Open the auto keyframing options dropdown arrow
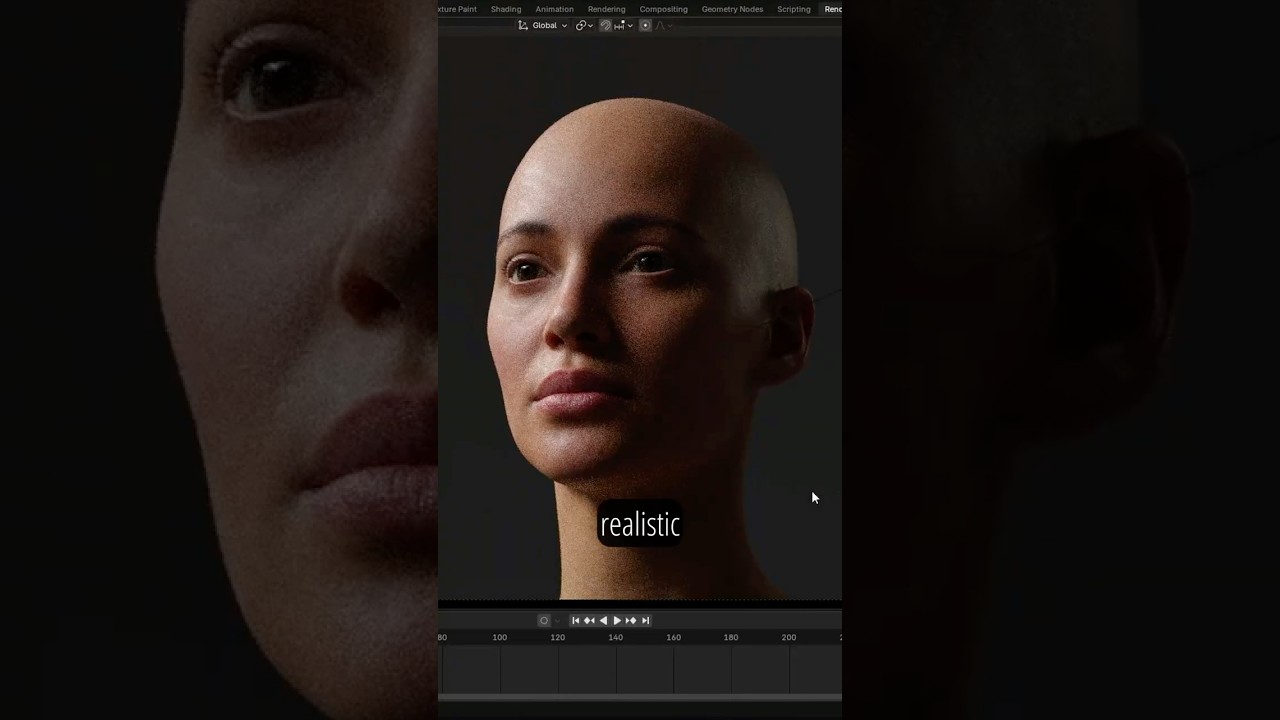The image size is (1280, 720). tap(557, 620)
